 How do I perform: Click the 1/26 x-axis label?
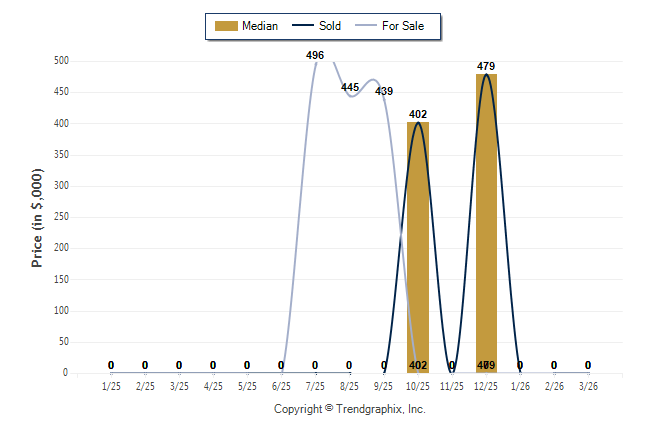[520, 385]
